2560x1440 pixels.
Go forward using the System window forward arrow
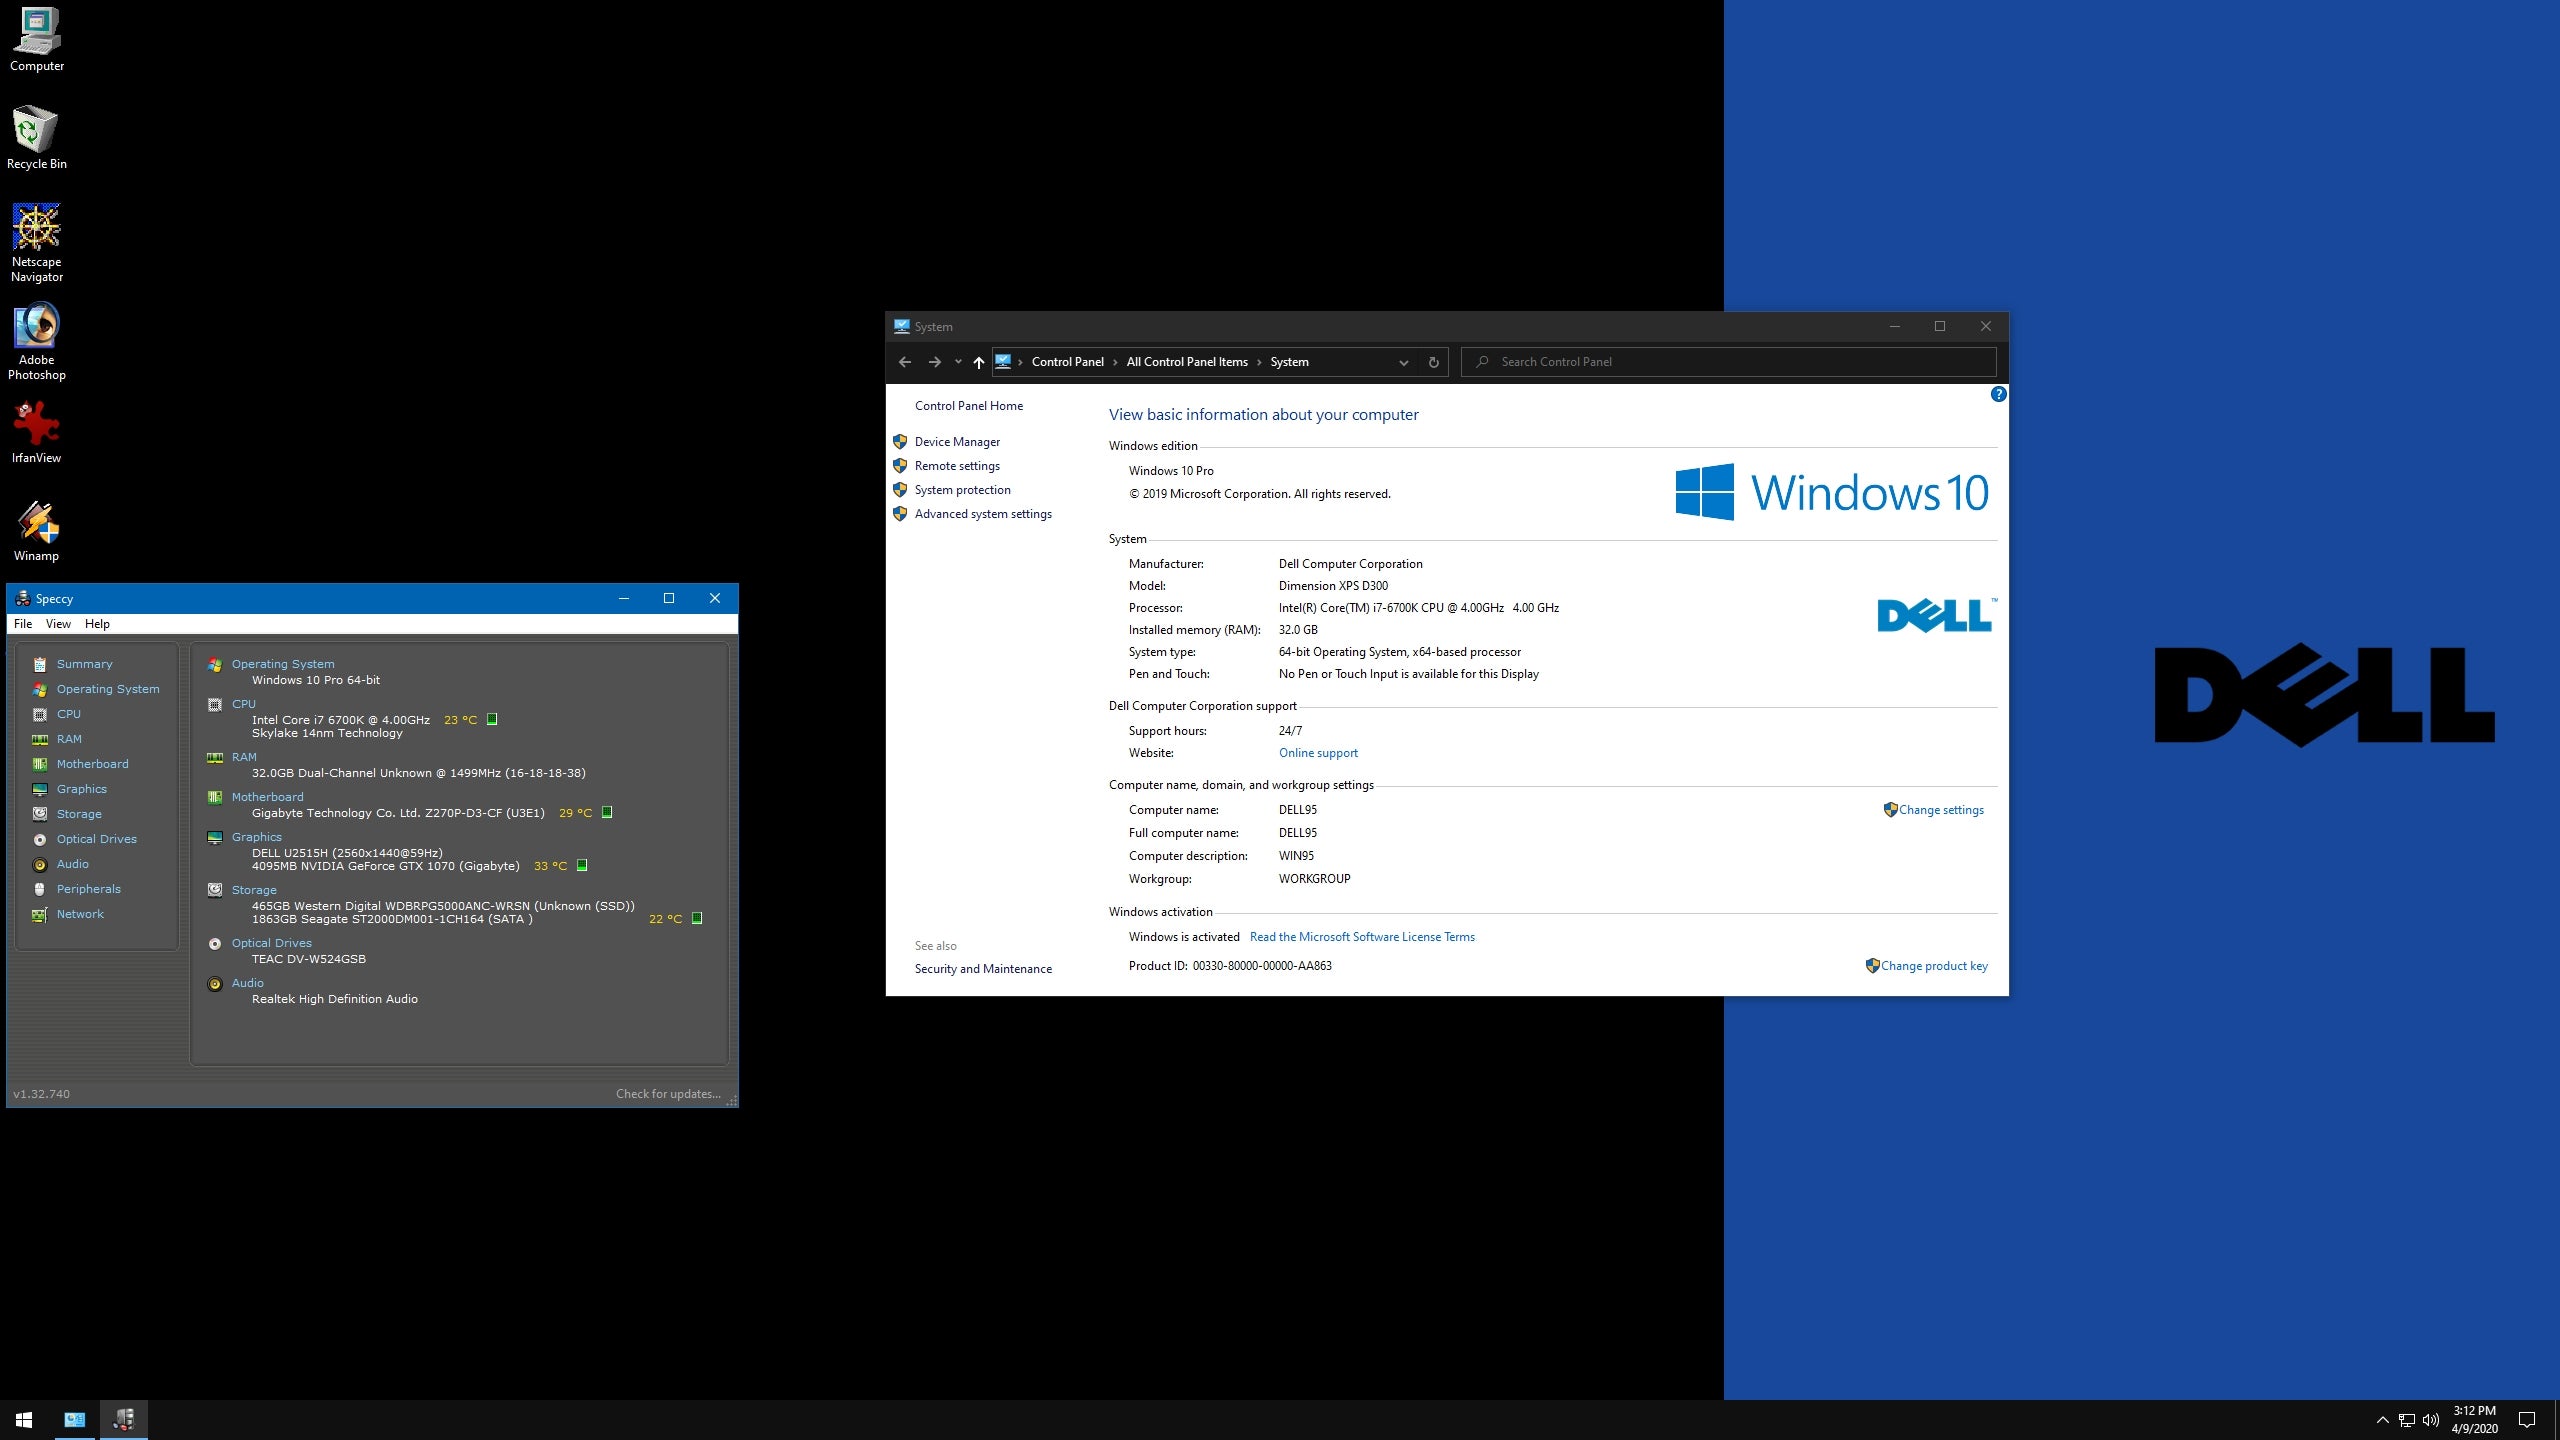click(934, 362)
